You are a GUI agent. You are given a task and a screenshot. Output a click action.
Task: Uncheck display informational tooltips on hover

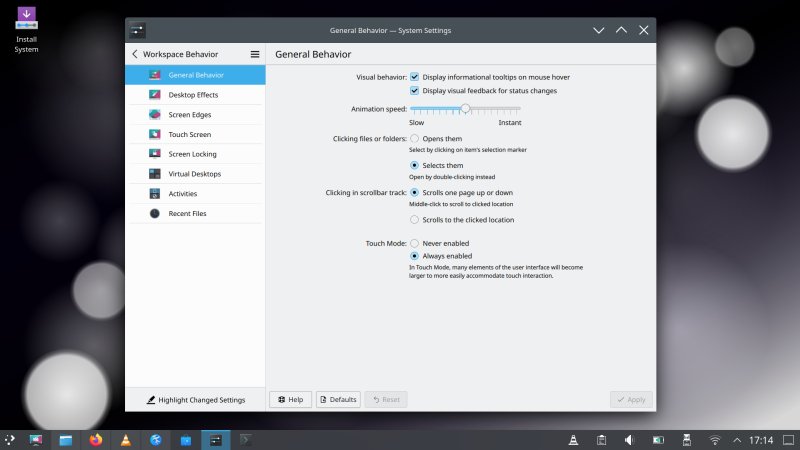tap(415, 76)
